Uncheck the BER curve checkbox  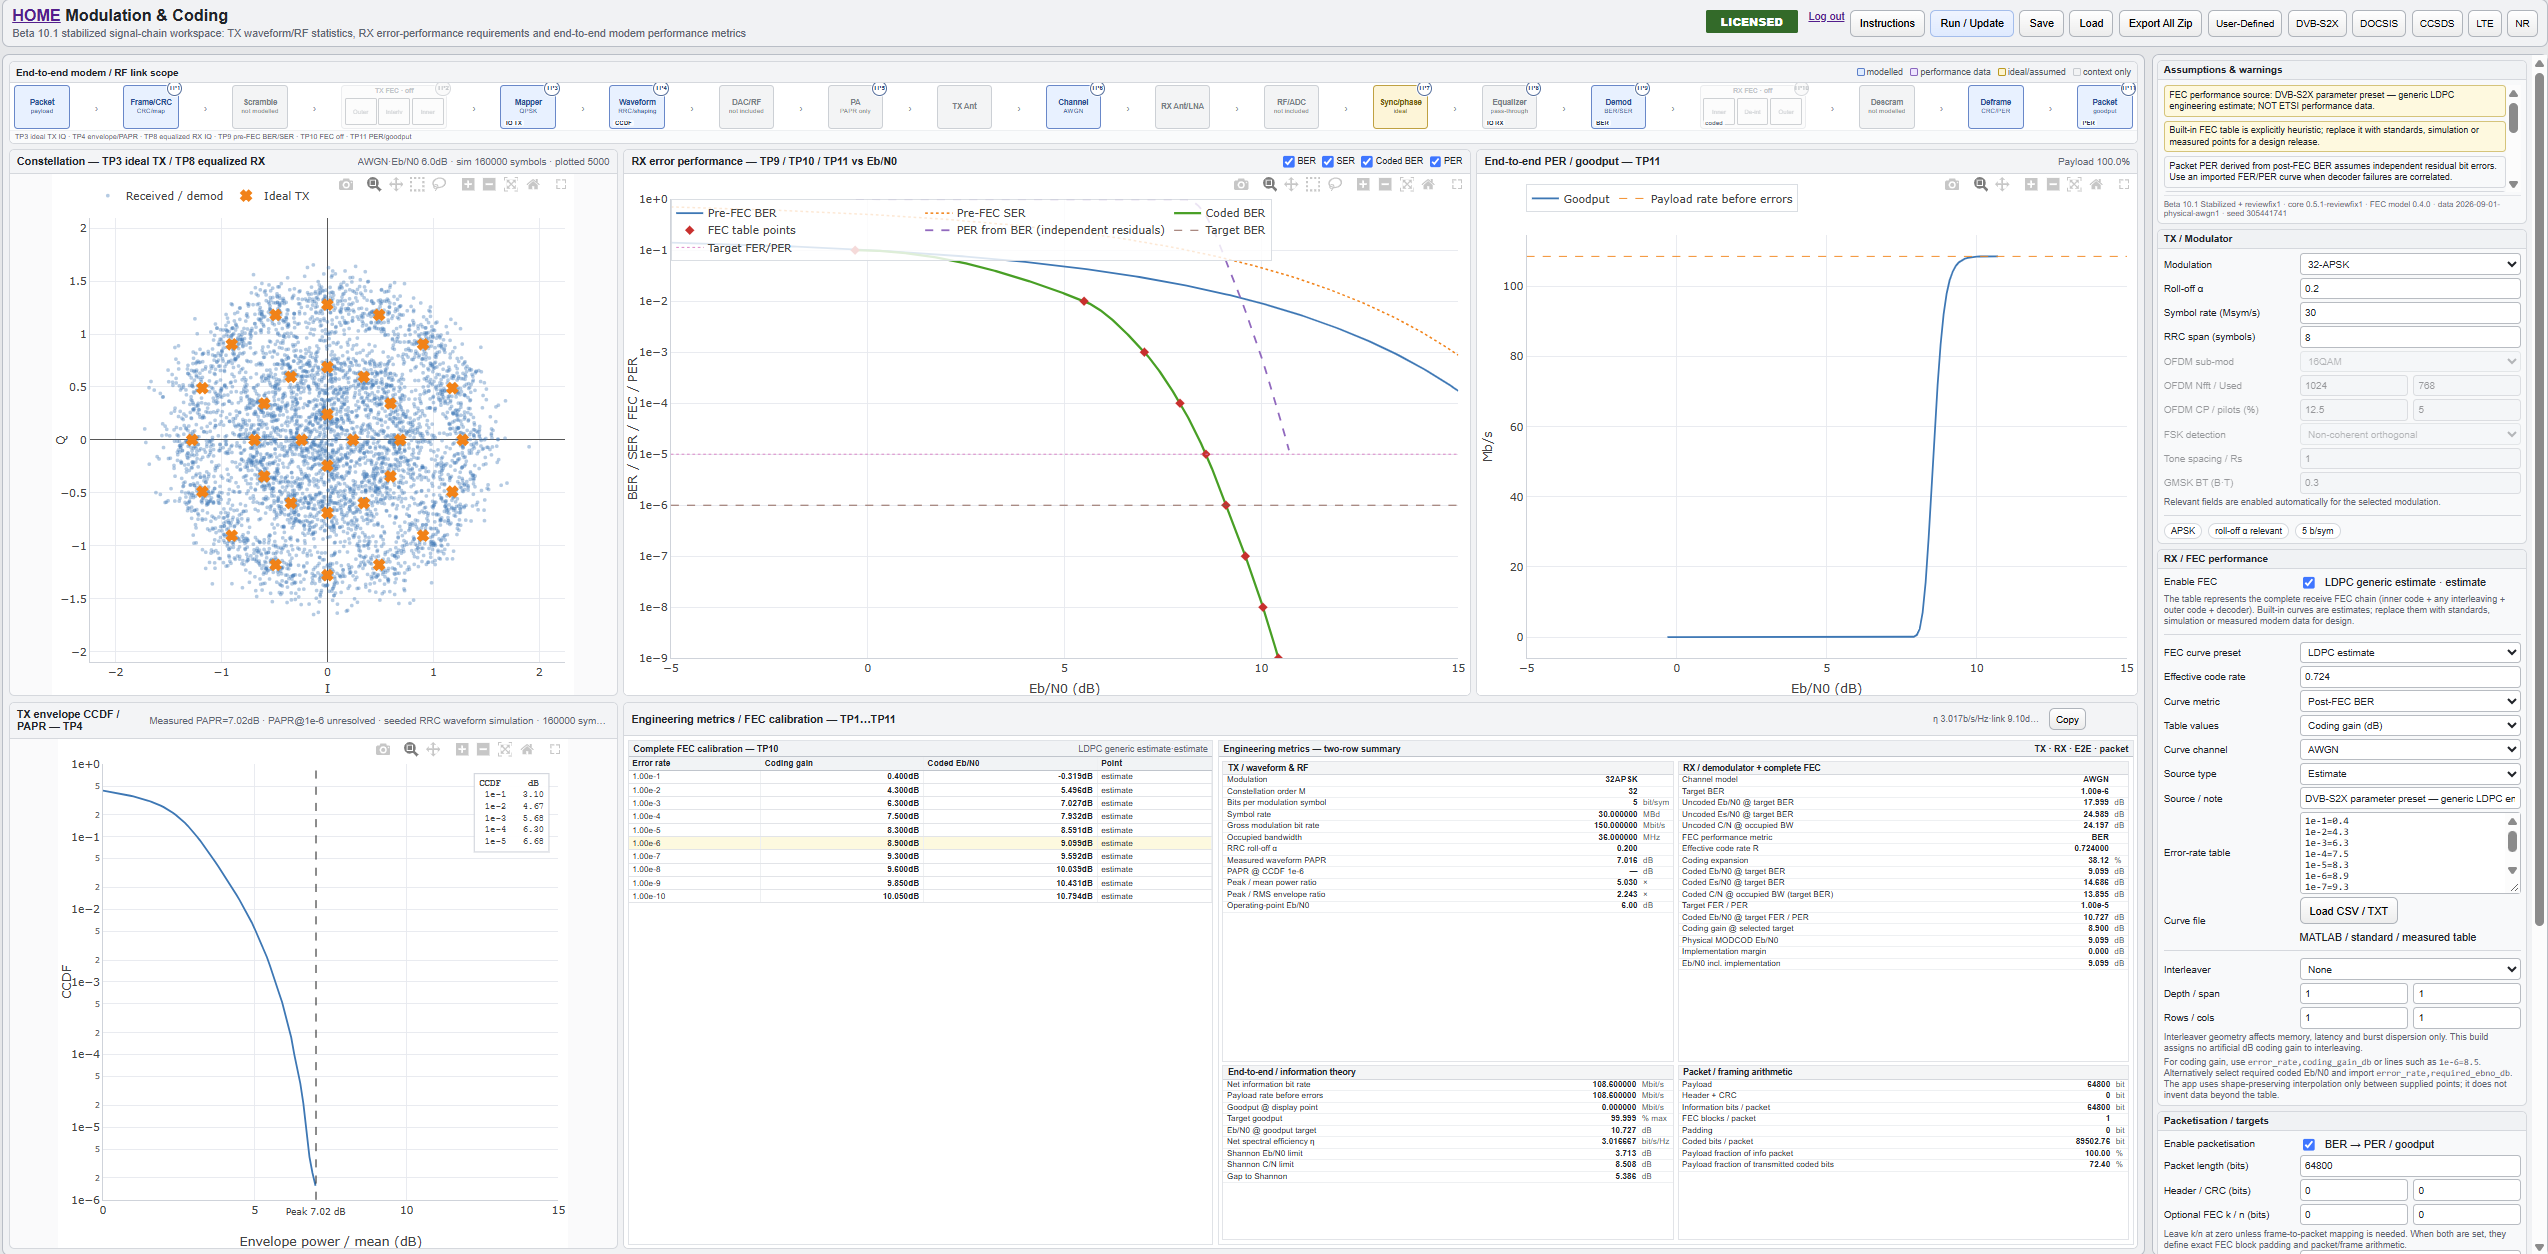click(1289, 161)
